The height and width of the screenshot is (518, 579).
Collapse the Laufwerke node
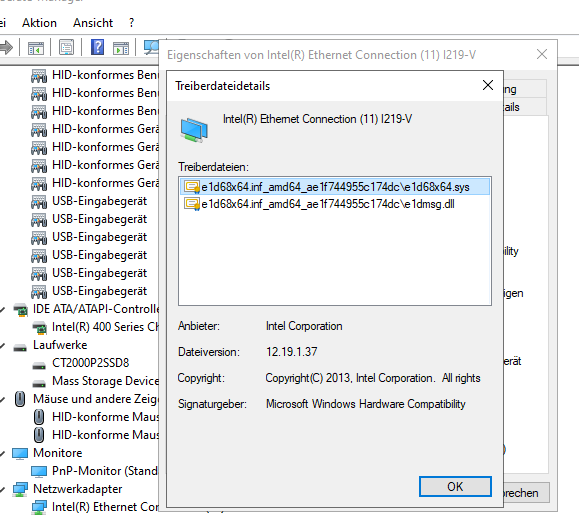3,345
